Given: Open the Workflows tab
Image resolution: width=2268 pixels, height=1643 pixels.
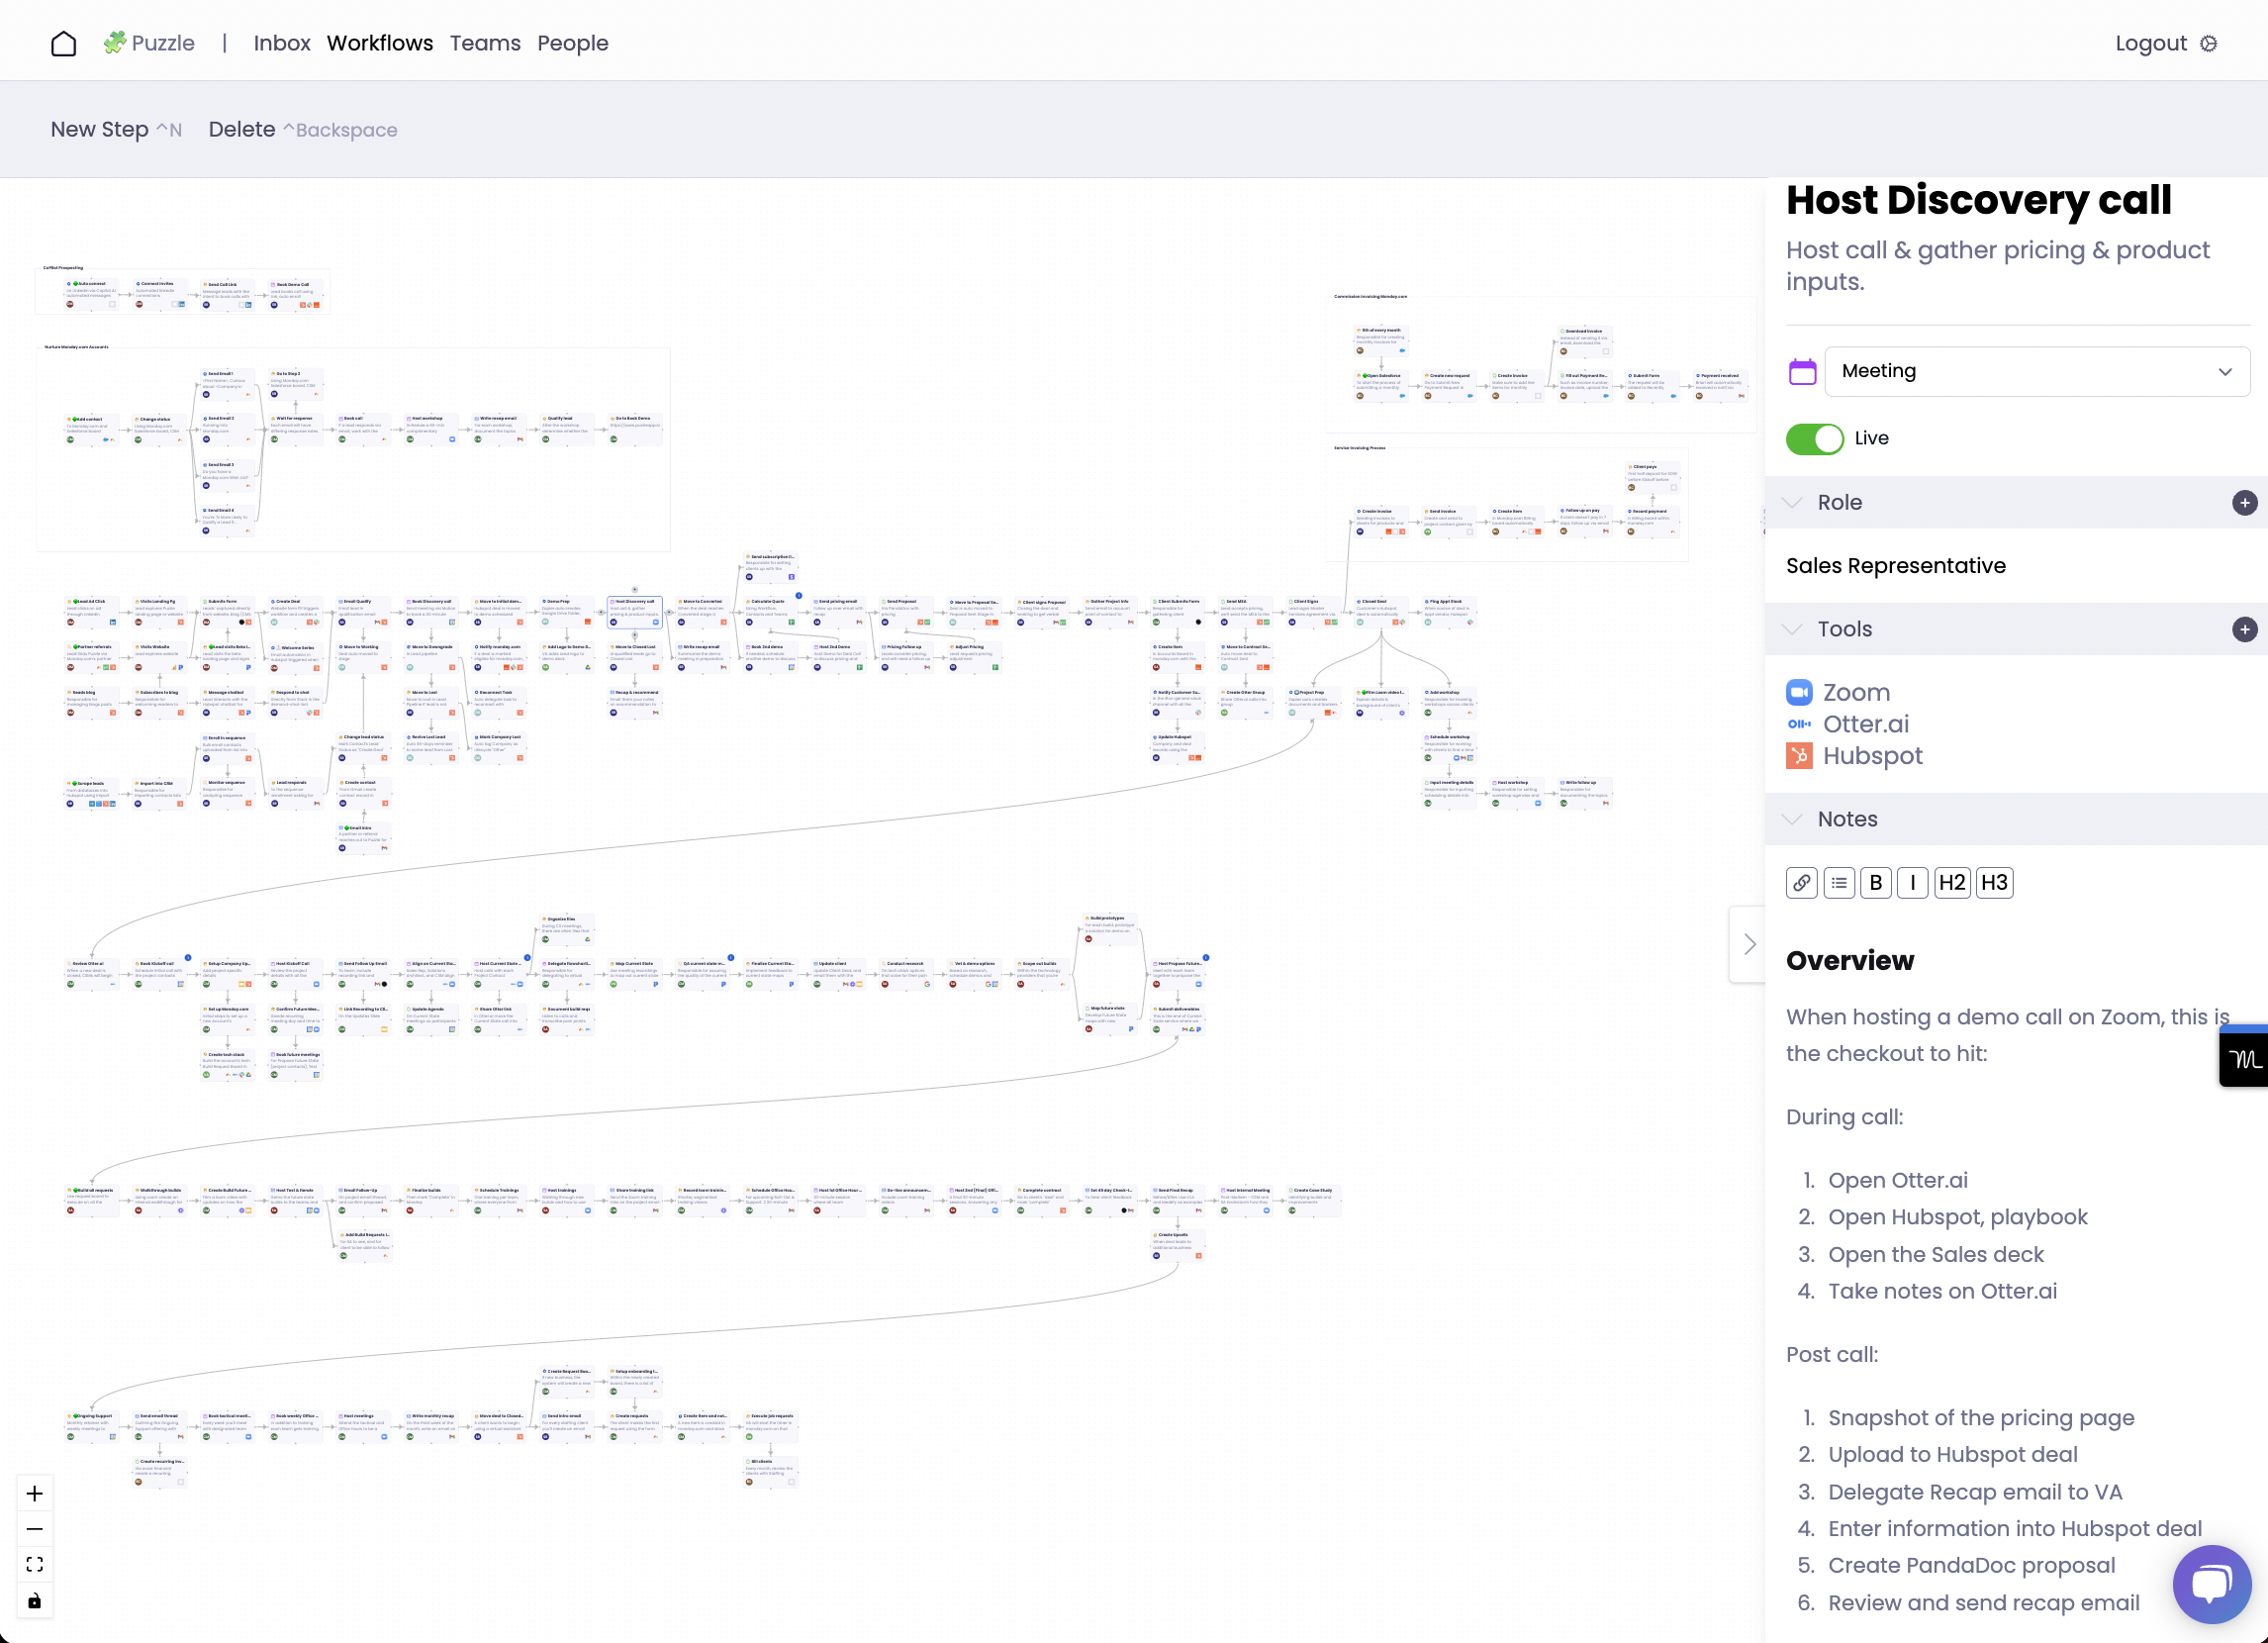Looking at the screenshot, I should [380, 43].
